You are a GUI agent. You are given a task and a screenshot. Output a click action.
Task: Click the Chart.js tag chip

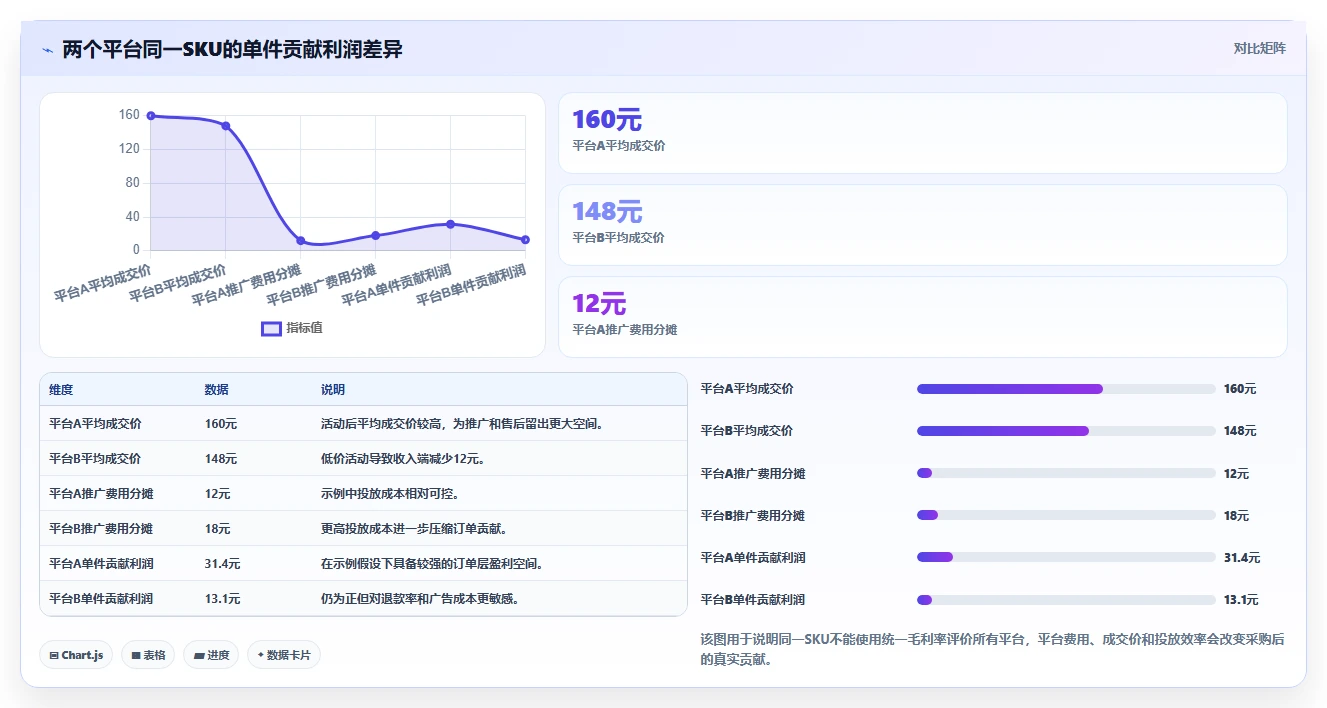[77, 655]
